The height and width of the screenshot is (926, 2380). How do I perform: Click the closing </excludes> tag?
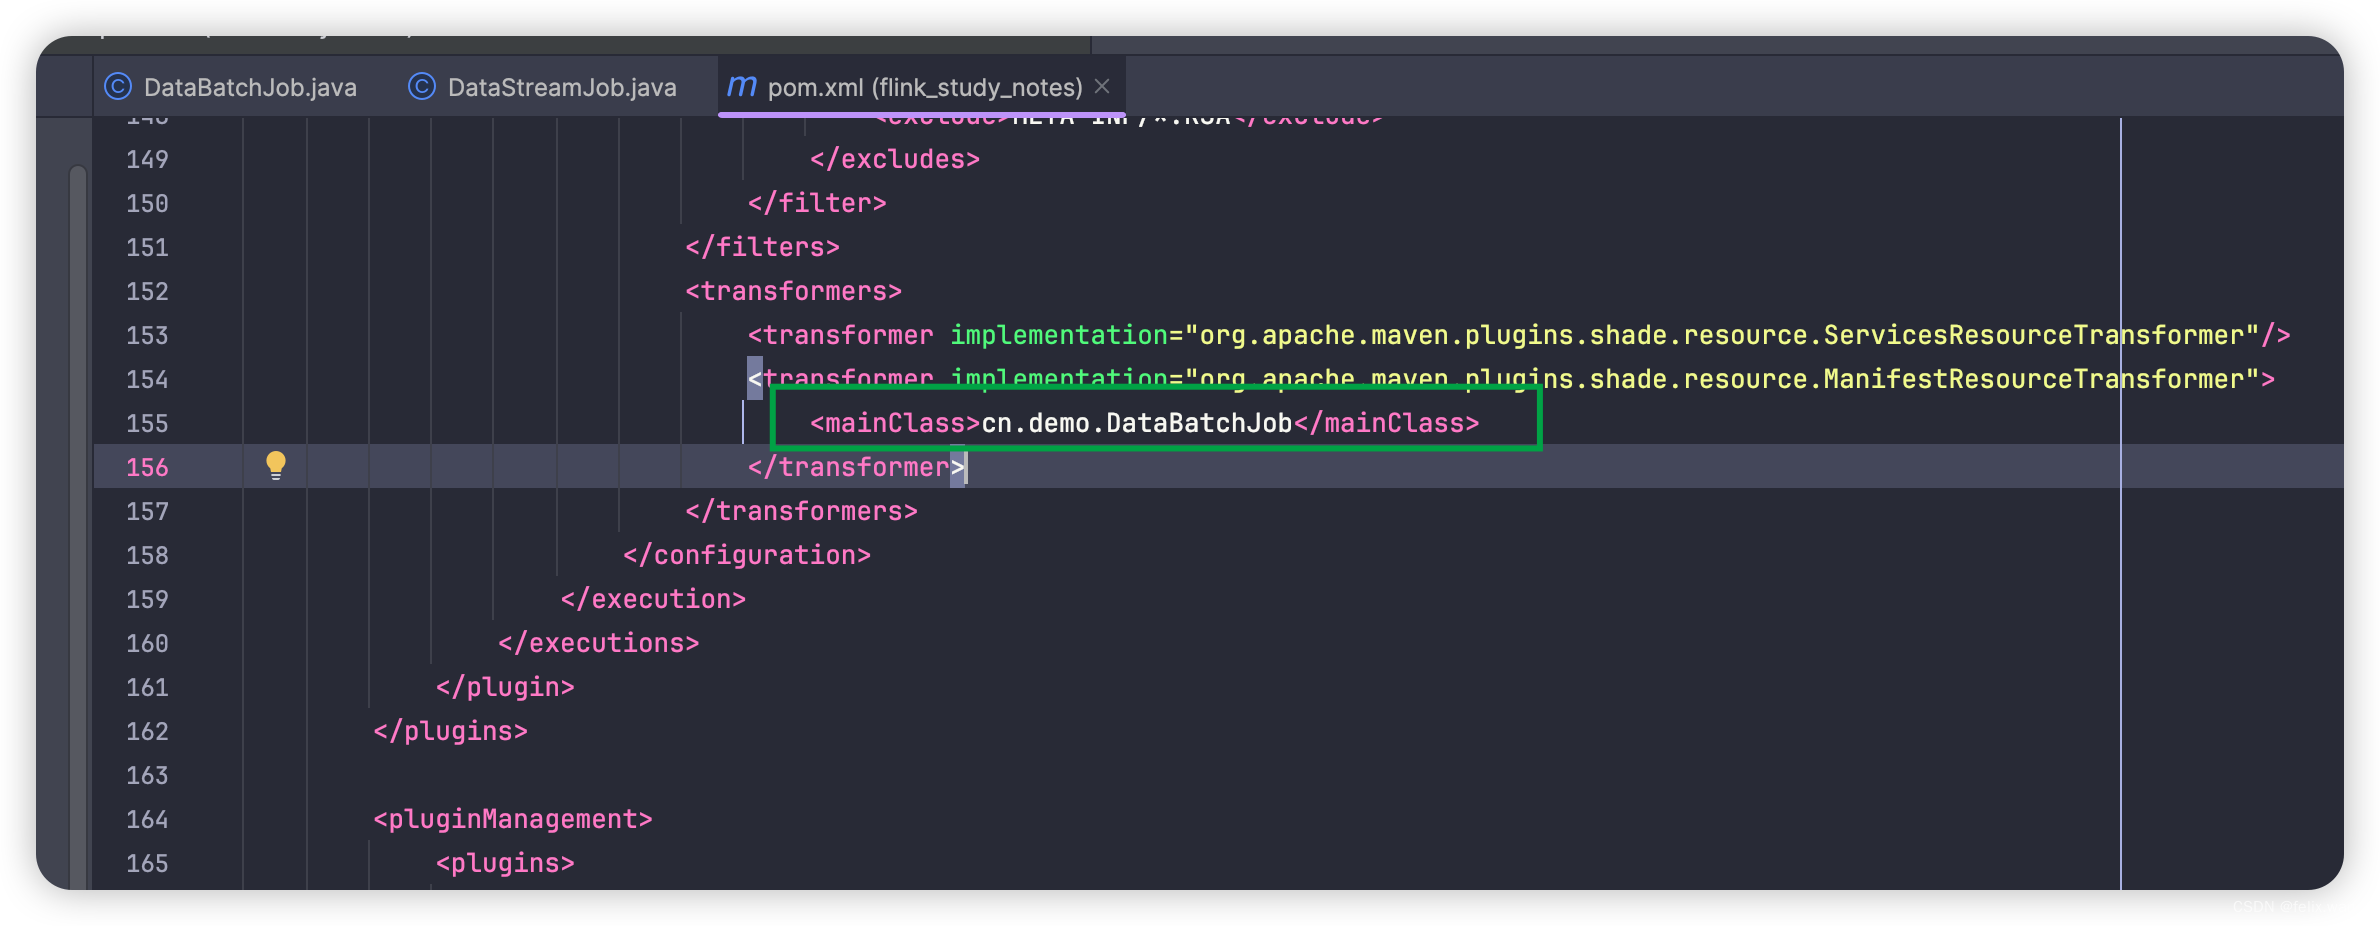(895, 159)
